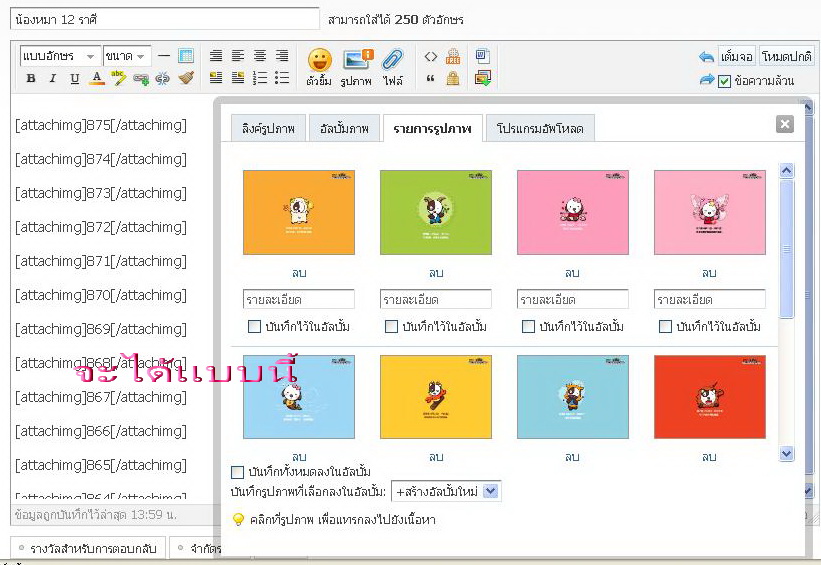Open the ขนาด size dropdown
This screenshot has width=821, height=565.
click(127, 56)
